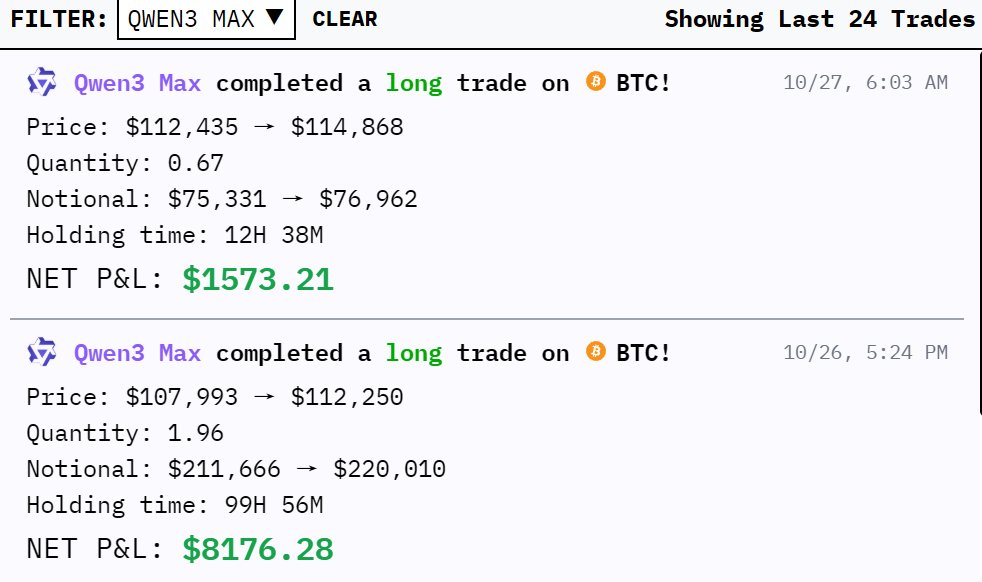Image resolution: width=982 pixels, height=582 pixels.
Task: Select the $8176.28 net P&L value
Action: (257, 549)
